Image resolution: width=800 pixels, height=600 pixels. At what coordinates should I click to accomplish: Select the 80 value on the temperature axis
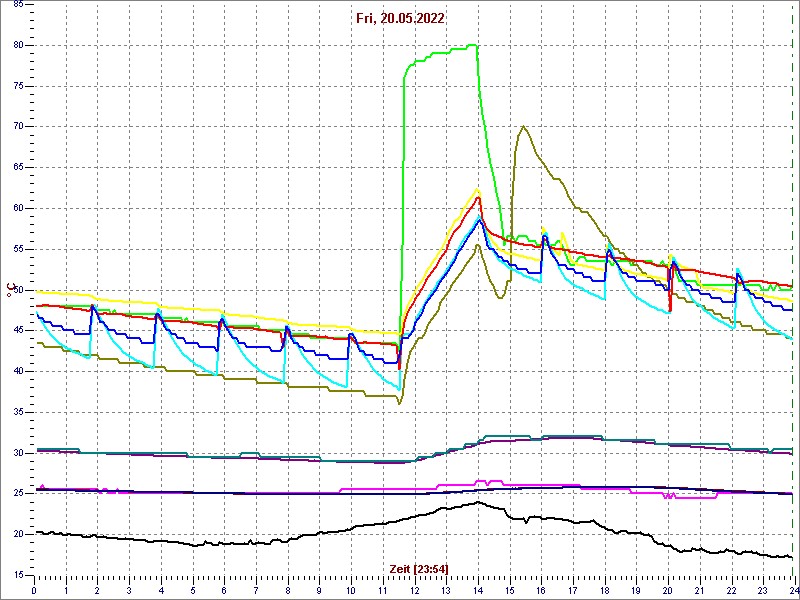click(x=16, y=45)
